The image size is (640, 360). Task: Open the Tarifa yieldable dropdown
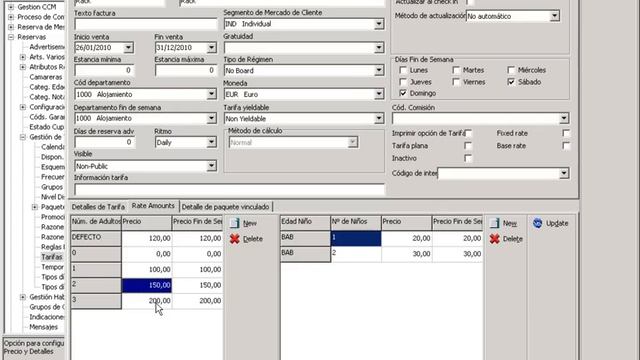tap(379, 119)
